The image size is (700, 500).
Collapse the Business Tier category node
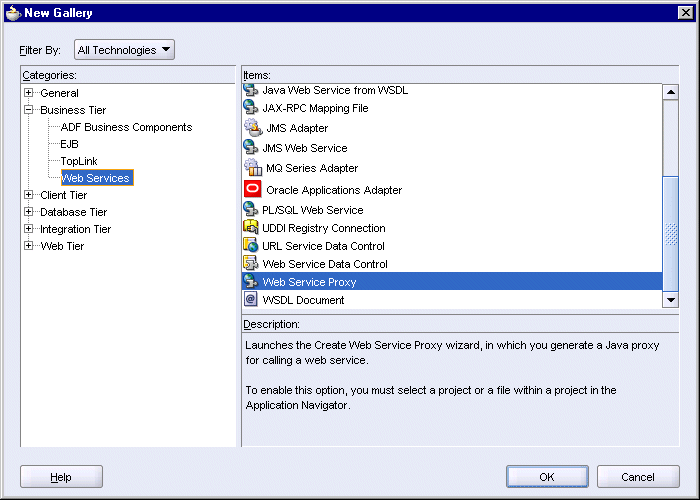(x=29, y=109)
